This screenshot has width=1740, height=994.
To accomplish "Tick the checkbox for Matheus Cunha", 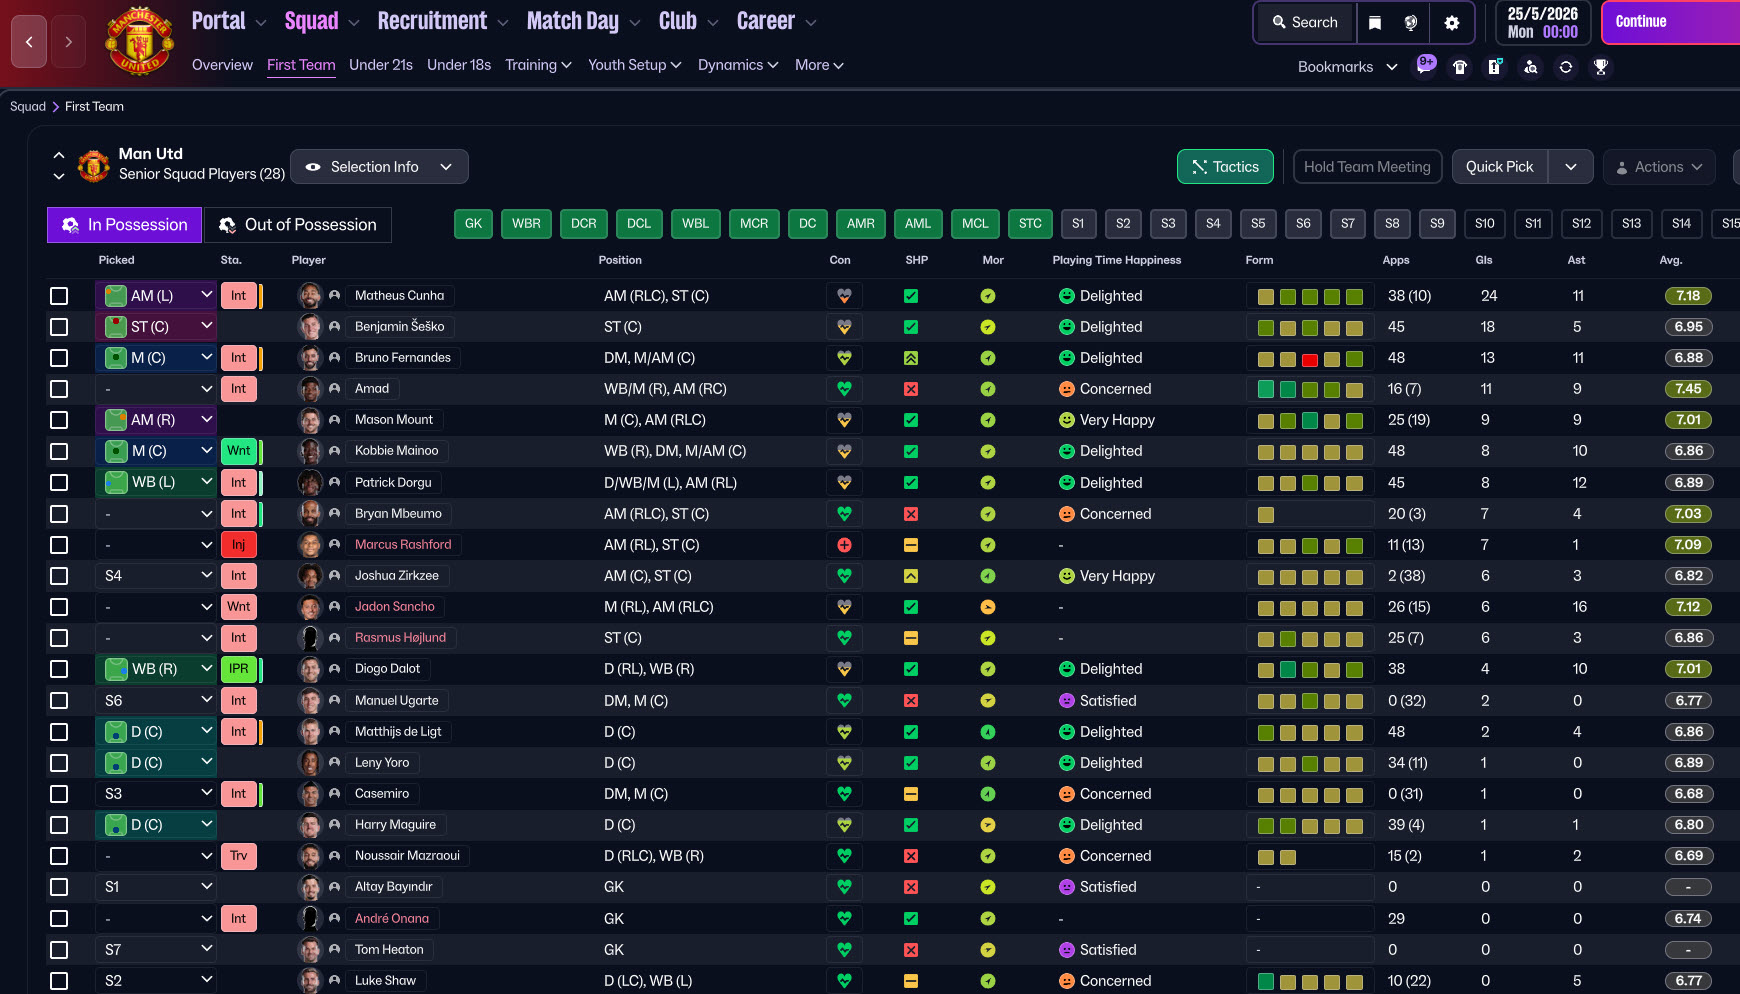I will (59, 296).
